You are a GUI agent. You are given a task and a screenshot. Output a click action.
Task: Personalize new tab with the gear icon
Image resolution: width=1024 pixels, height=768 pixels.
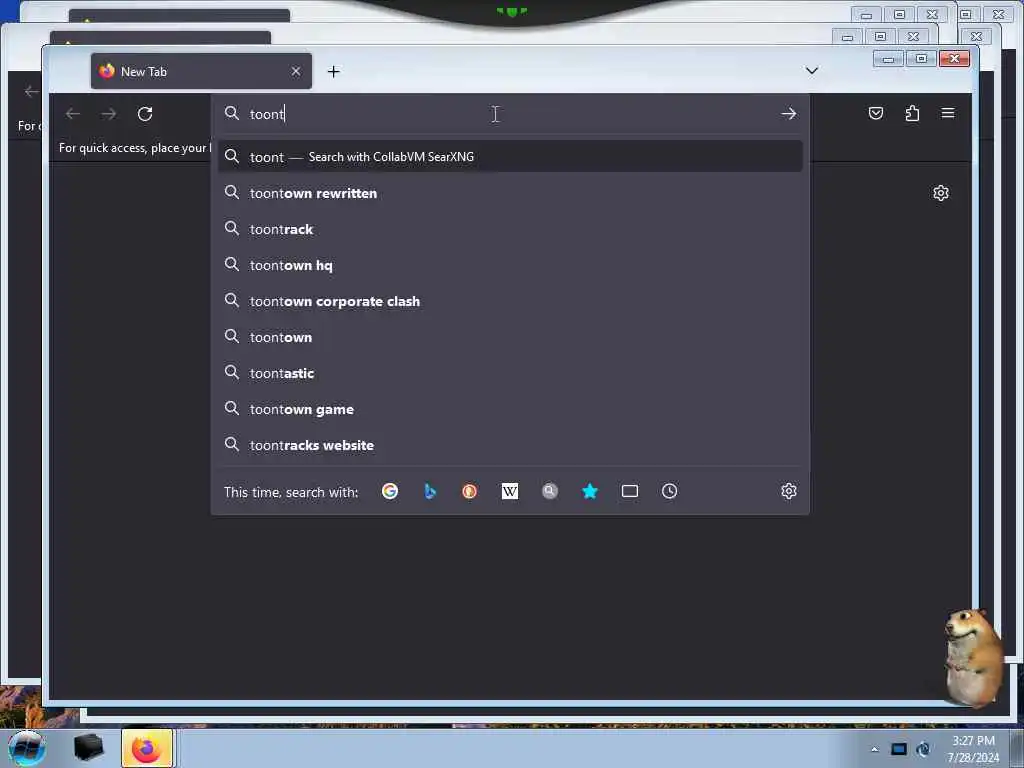click(x=941, y=193)
